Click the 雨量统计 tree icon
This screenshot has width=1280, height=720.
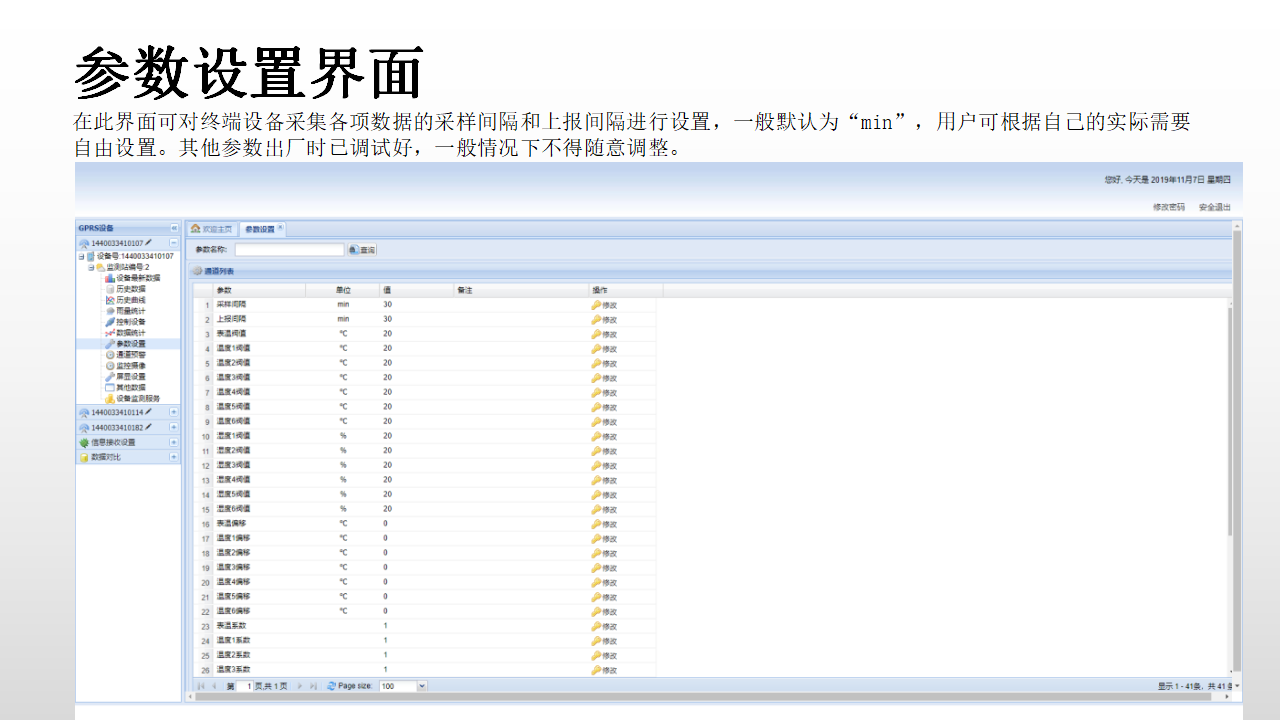110,311
